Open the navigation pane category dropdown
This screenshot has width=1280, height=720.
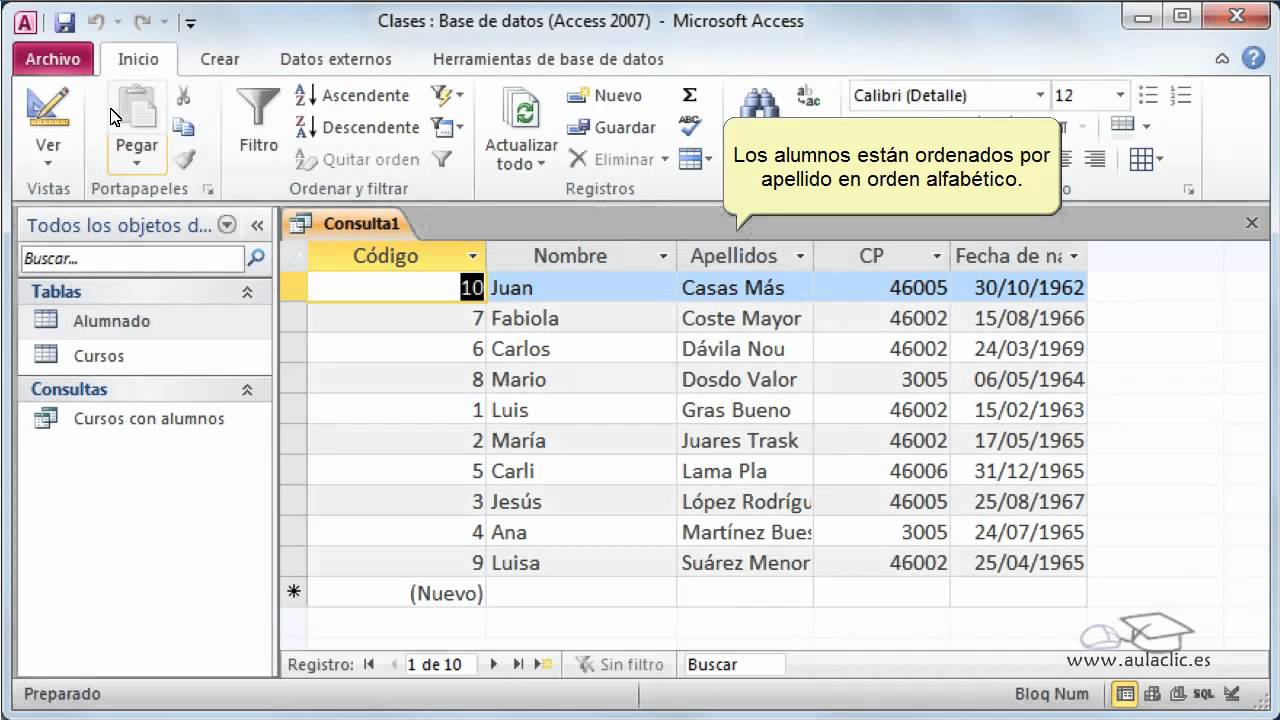pyautogui.click(x=227, y=225)
